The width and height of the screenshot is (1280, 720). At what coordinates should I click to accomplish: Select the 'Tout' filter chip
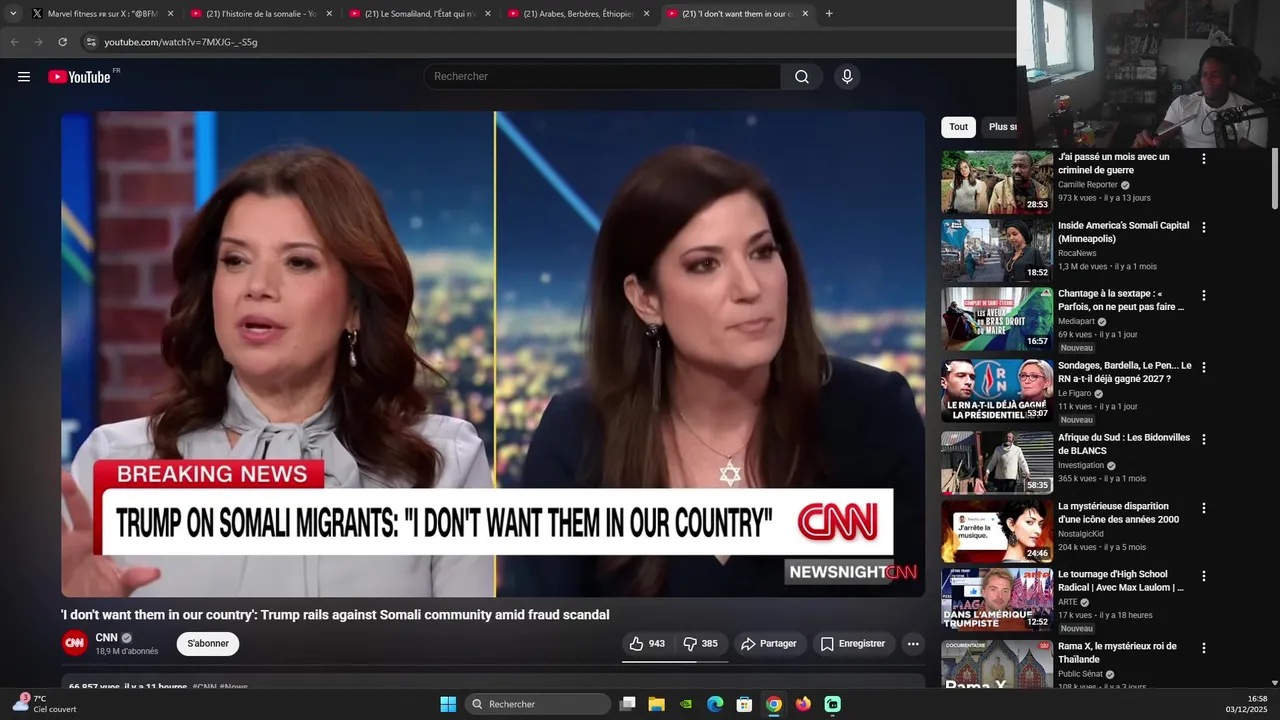(958, 127)
